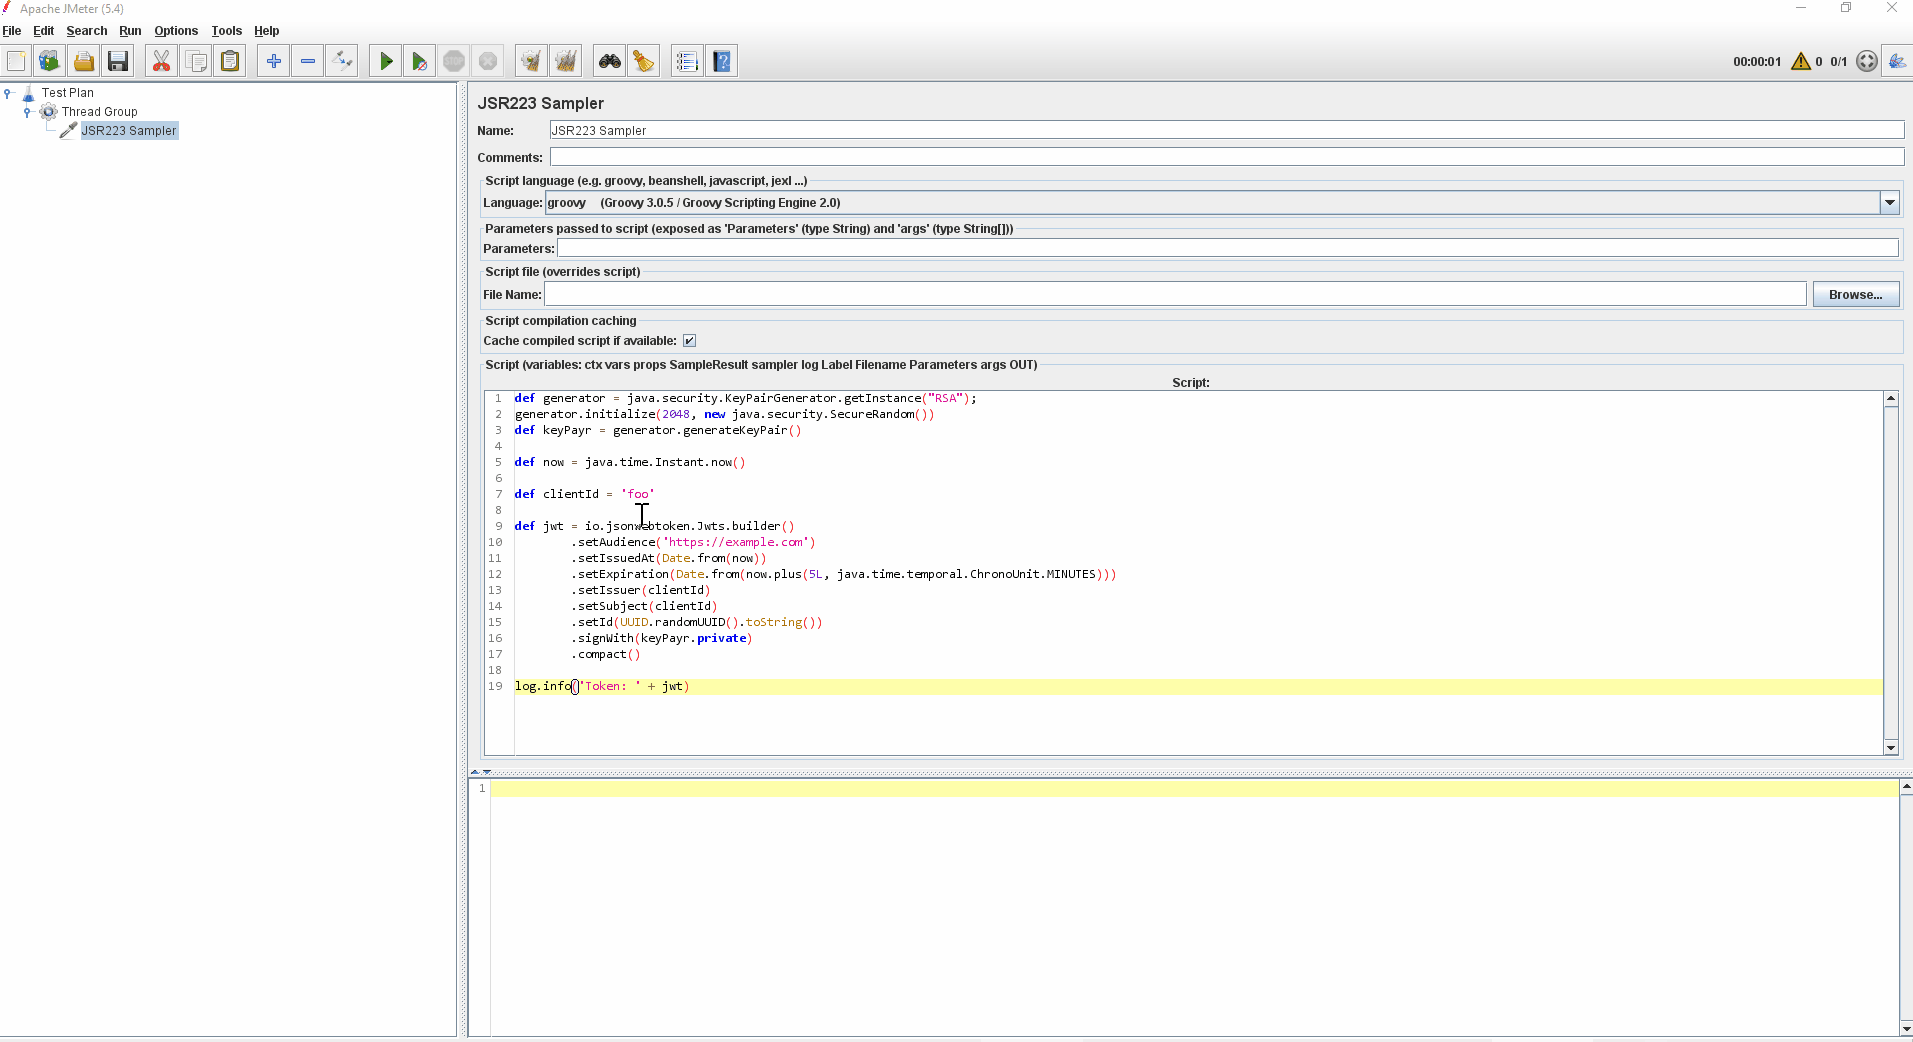1913x1042 pixels.
Task: Create a new test plan with the New icon
Action: click(16, 60)
